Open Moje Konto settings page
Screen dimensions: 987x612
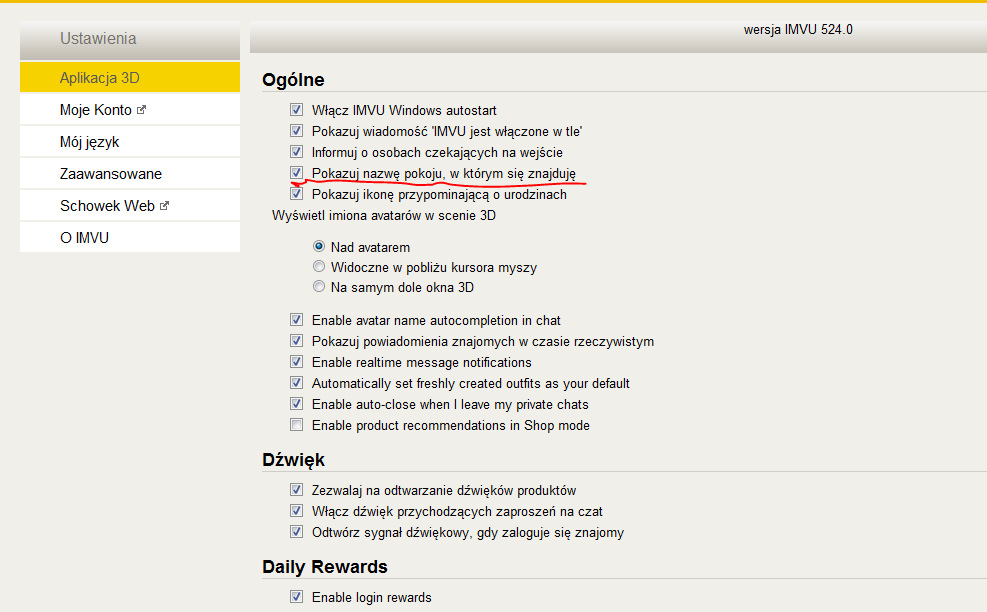(x=130, y=110)
